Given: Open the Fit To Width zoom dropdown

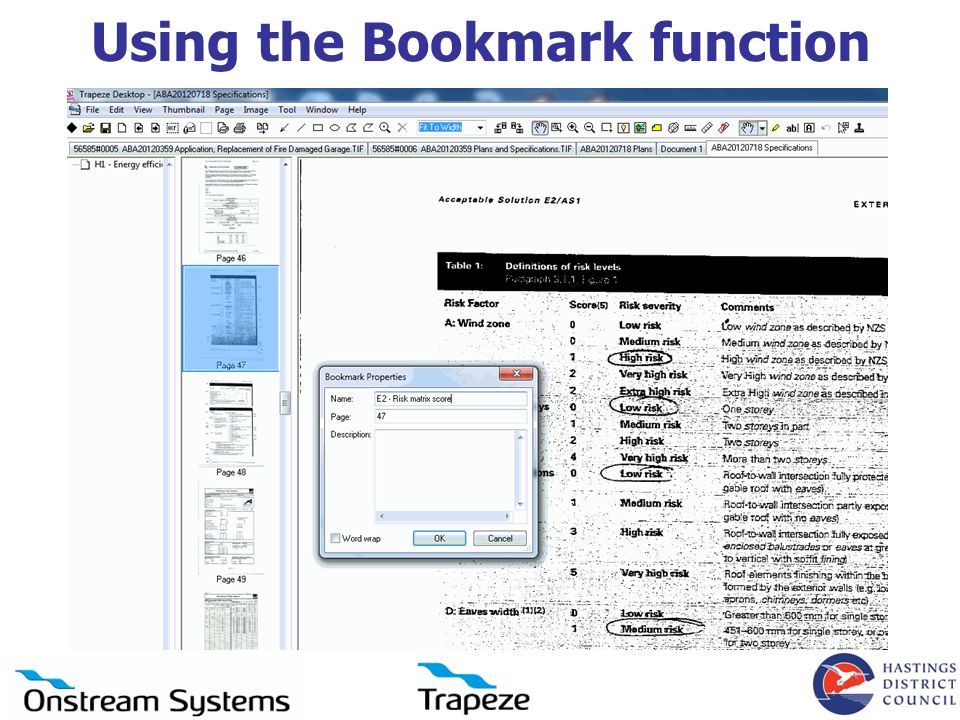Looking at the screenshot, I should coord(481,127).
